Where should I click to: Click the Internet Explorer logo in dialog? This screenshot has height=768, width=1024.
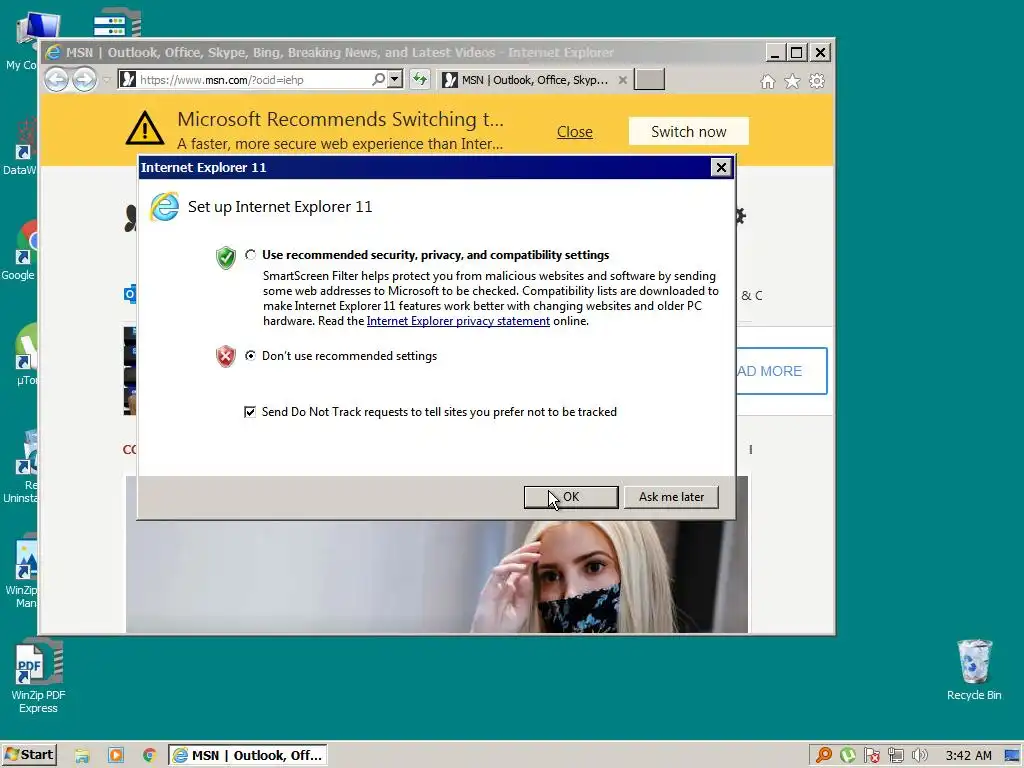pyautogui.click(x=165, y=207)
